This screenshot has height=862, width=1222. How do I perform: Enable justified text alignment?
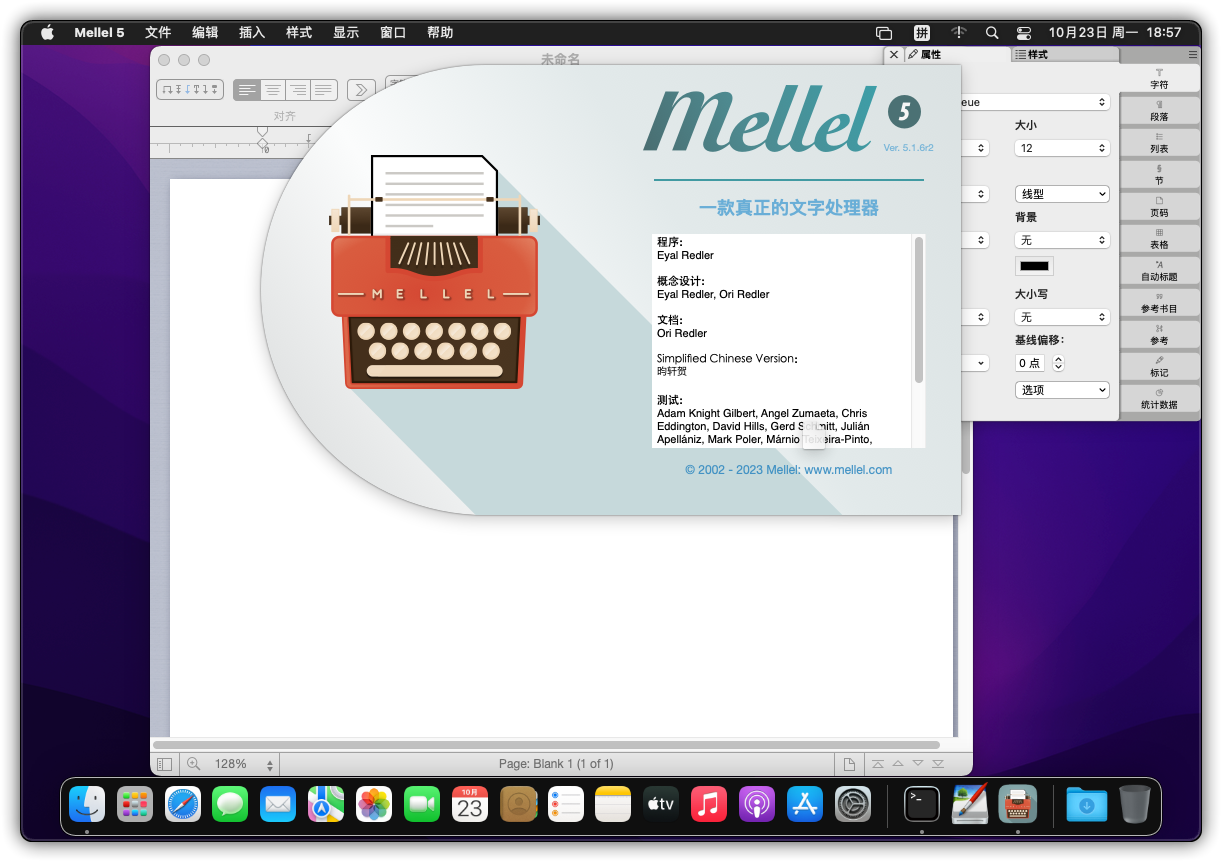pyautogui.click(x=323, y=90)
